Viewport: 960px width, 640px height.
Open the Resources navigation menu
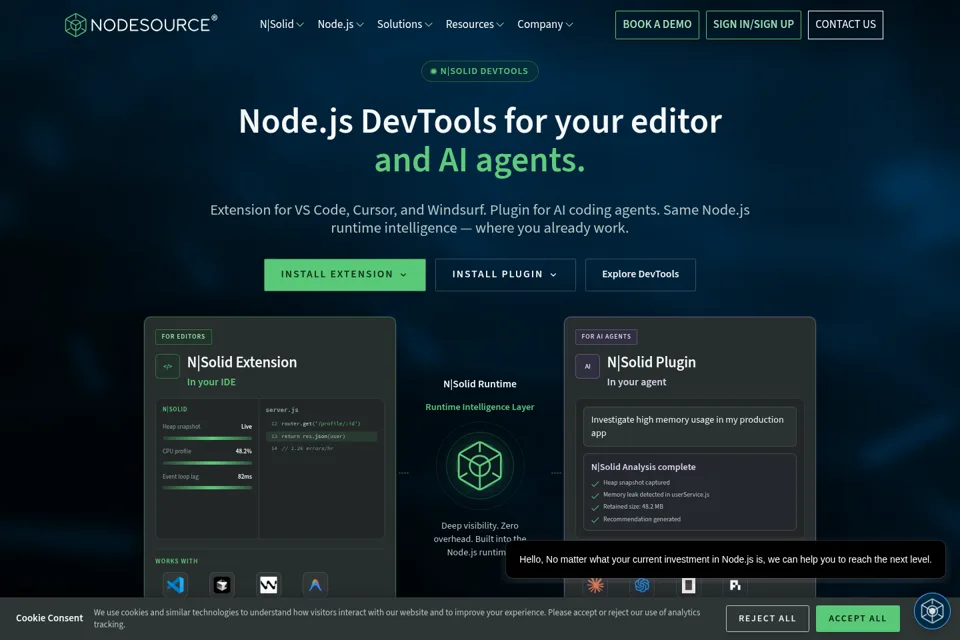pyautogui.click(x=474, y=24)
